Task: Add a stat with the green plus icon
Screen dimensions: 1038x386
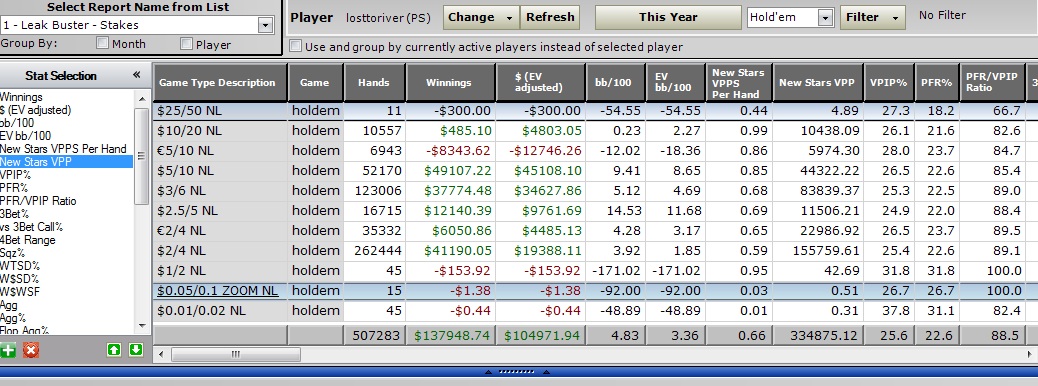Action: click(8, 350)
